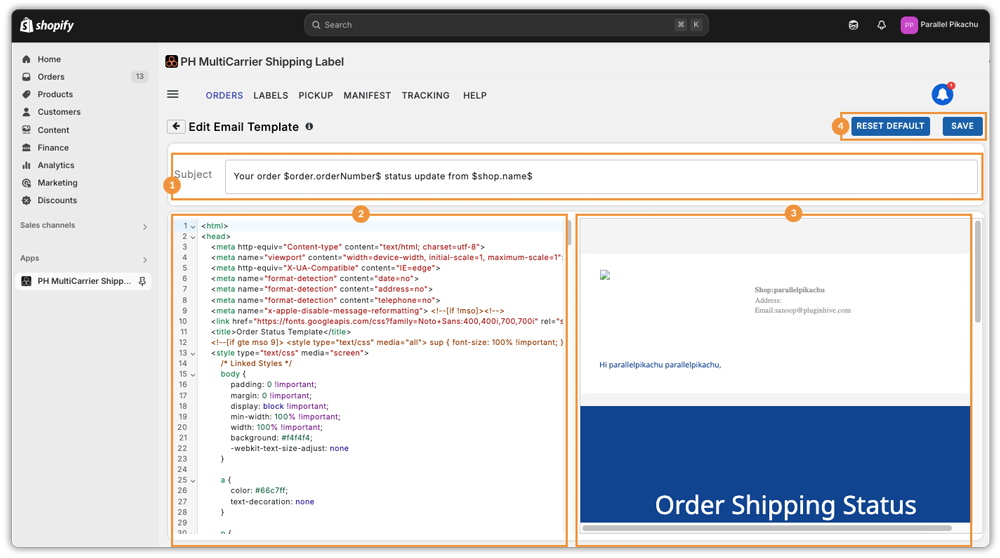The image size is (1000, 558).
Task: Click the search magnifier icon
Action: tap(316, 25)
